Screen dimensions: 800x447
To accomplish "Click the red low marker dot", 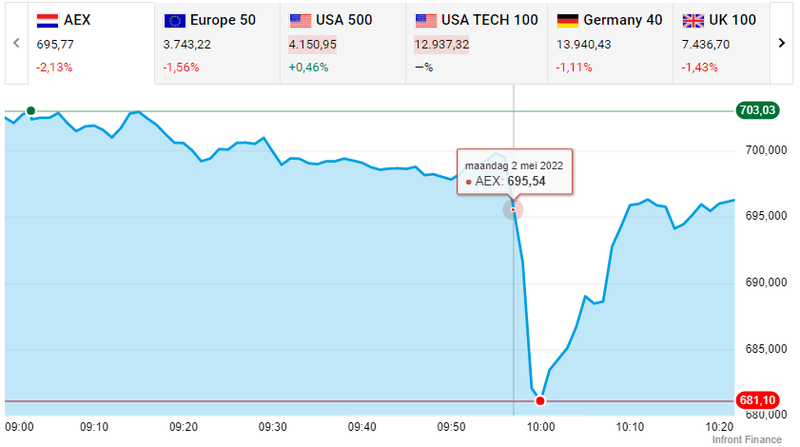I will 540,401.
